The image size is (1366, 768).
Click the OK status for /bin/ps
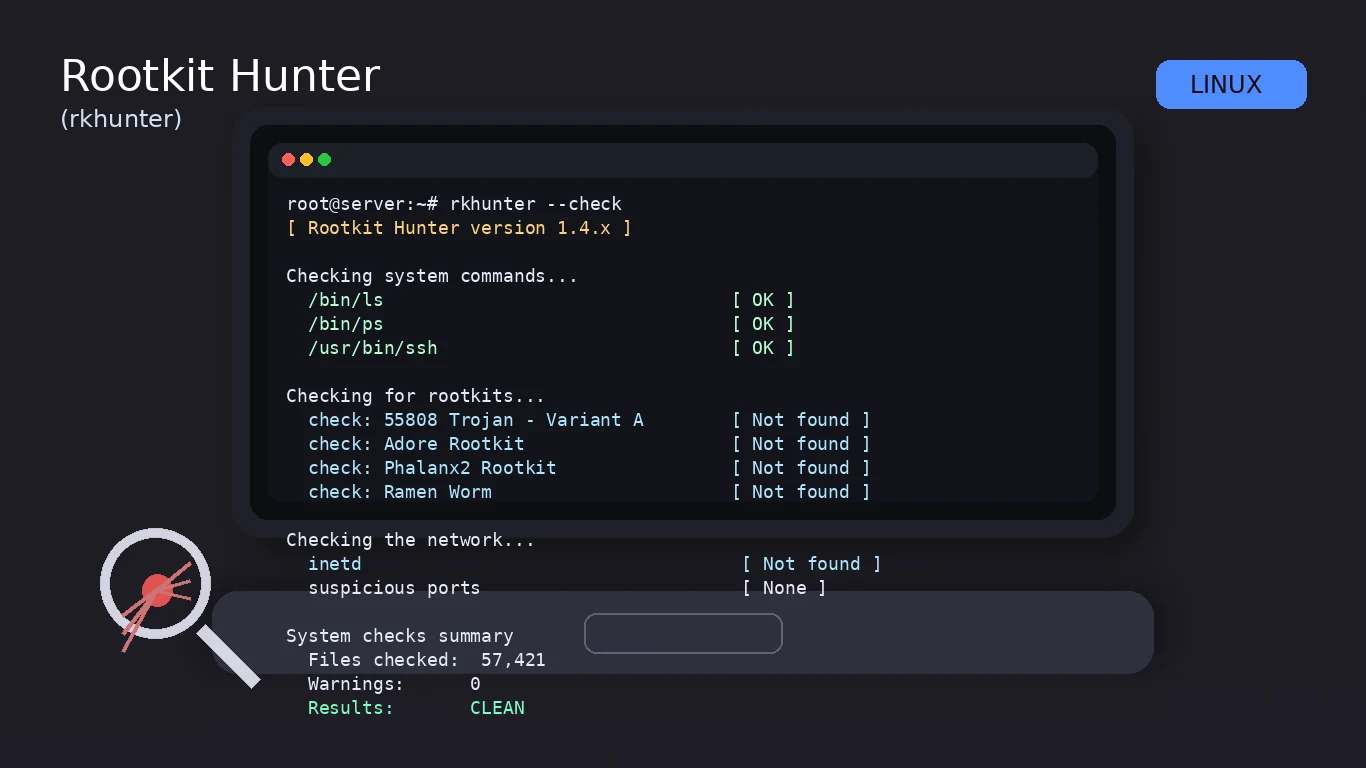click(x=763, y=324)
